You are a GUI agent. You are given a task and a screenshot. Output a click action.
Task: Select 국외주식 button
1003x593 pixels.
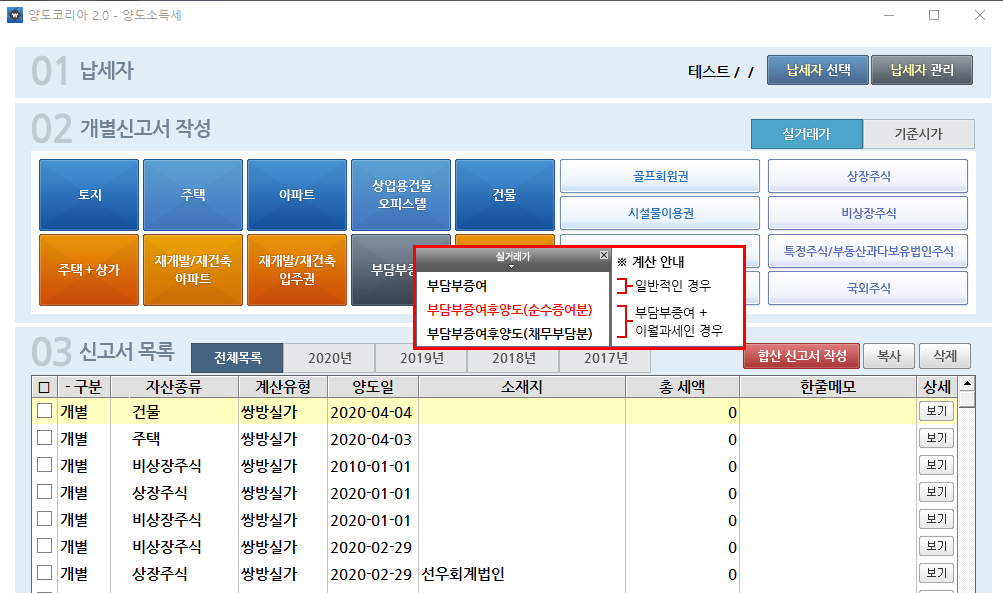click(x=868, y=288)
